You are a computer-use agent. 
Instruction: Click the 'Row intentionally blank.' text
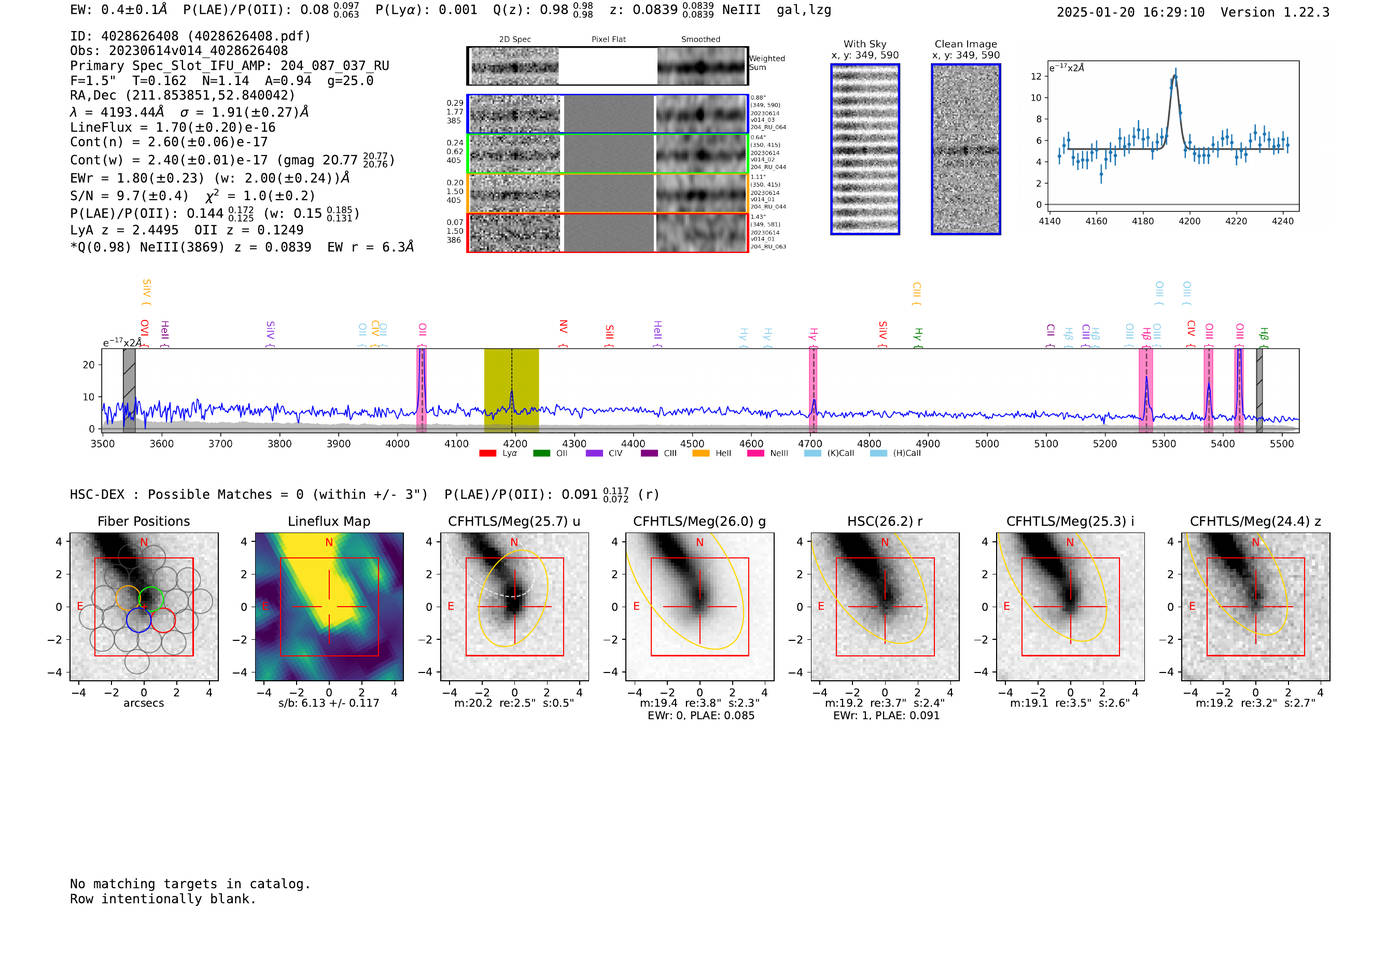163,899
